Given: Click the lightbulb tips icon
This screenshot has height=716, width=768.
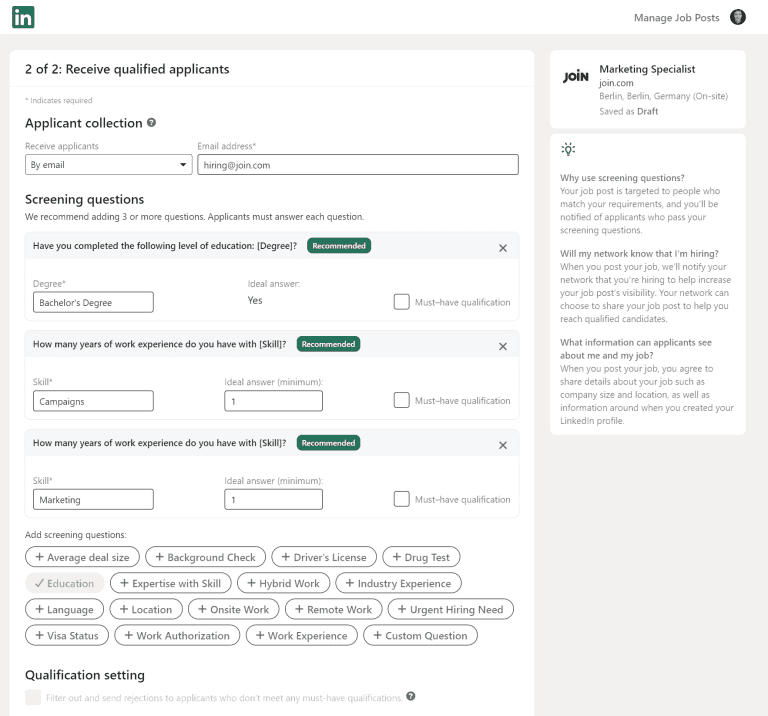Looking at the screenshot, I should (x=568, y=149).
